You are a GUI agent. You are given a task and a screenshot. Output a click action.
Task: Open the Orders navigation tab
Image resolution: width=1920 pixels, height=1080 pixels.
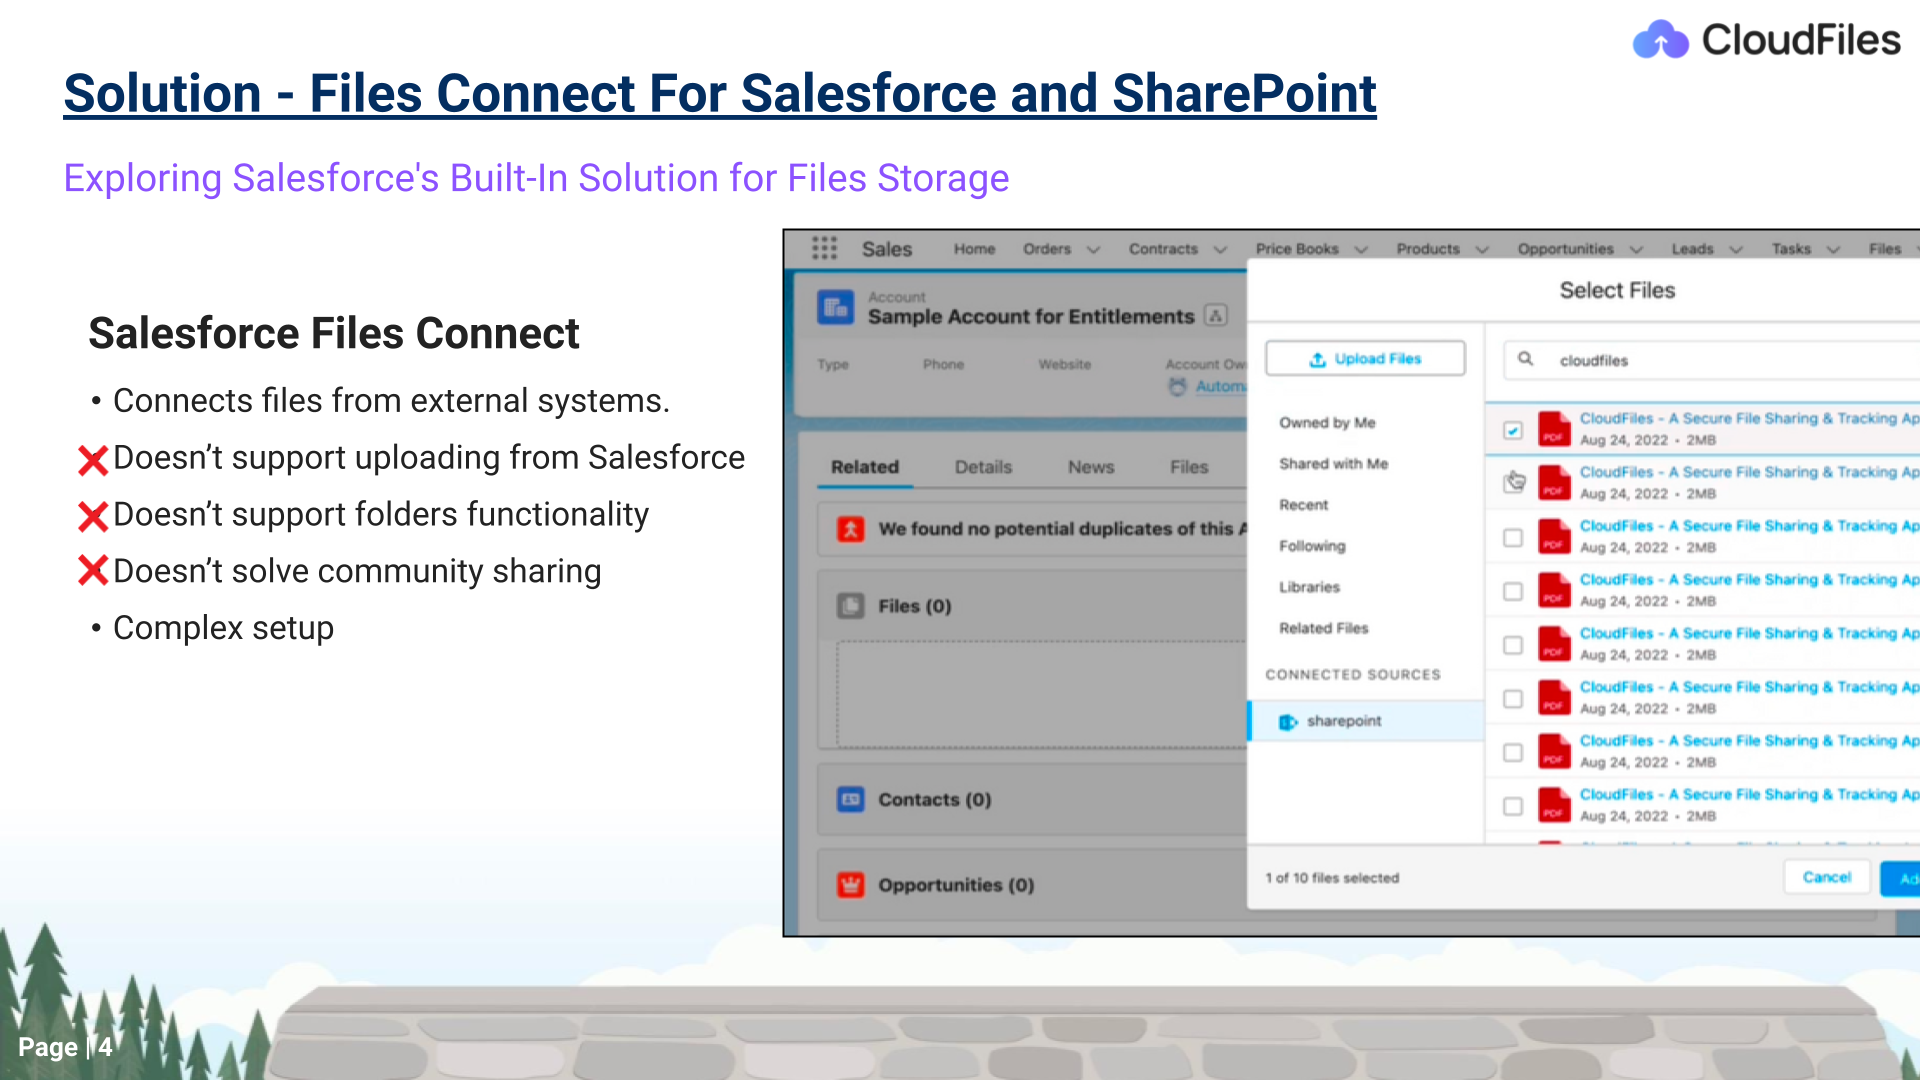pos(1047,249)
